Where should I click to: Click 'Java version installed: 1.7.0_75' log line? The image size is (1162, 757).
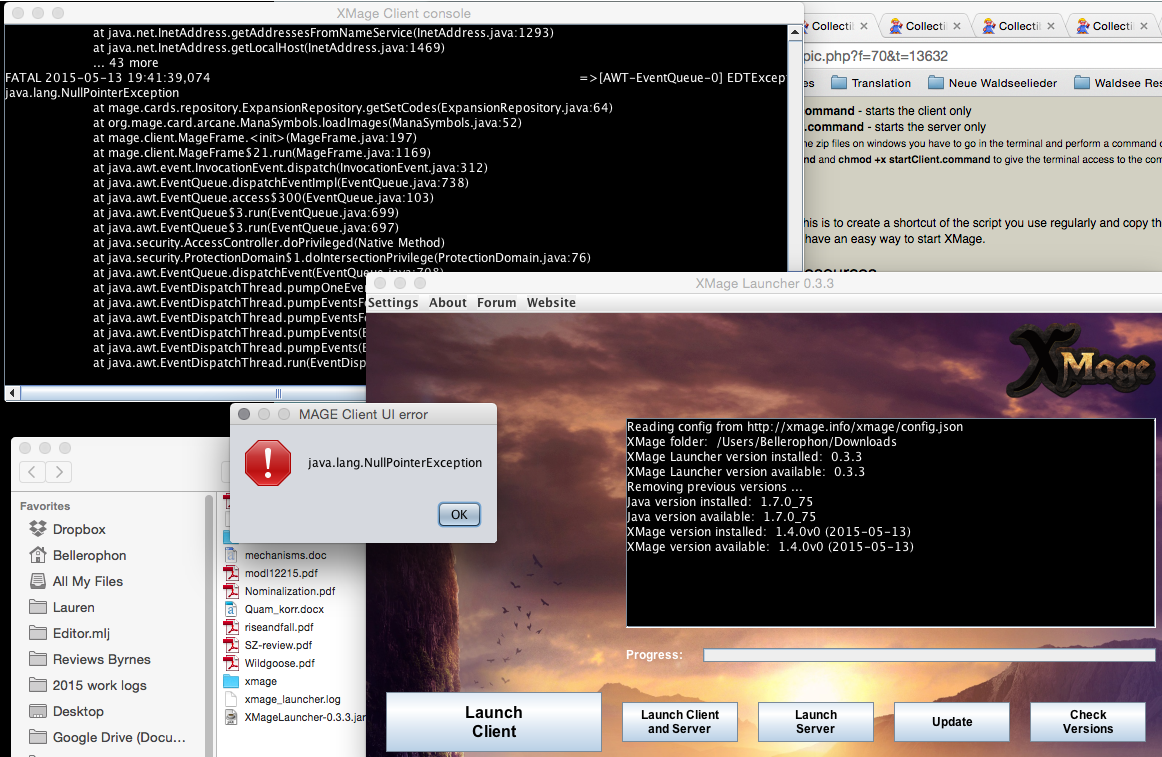(720, 502)
